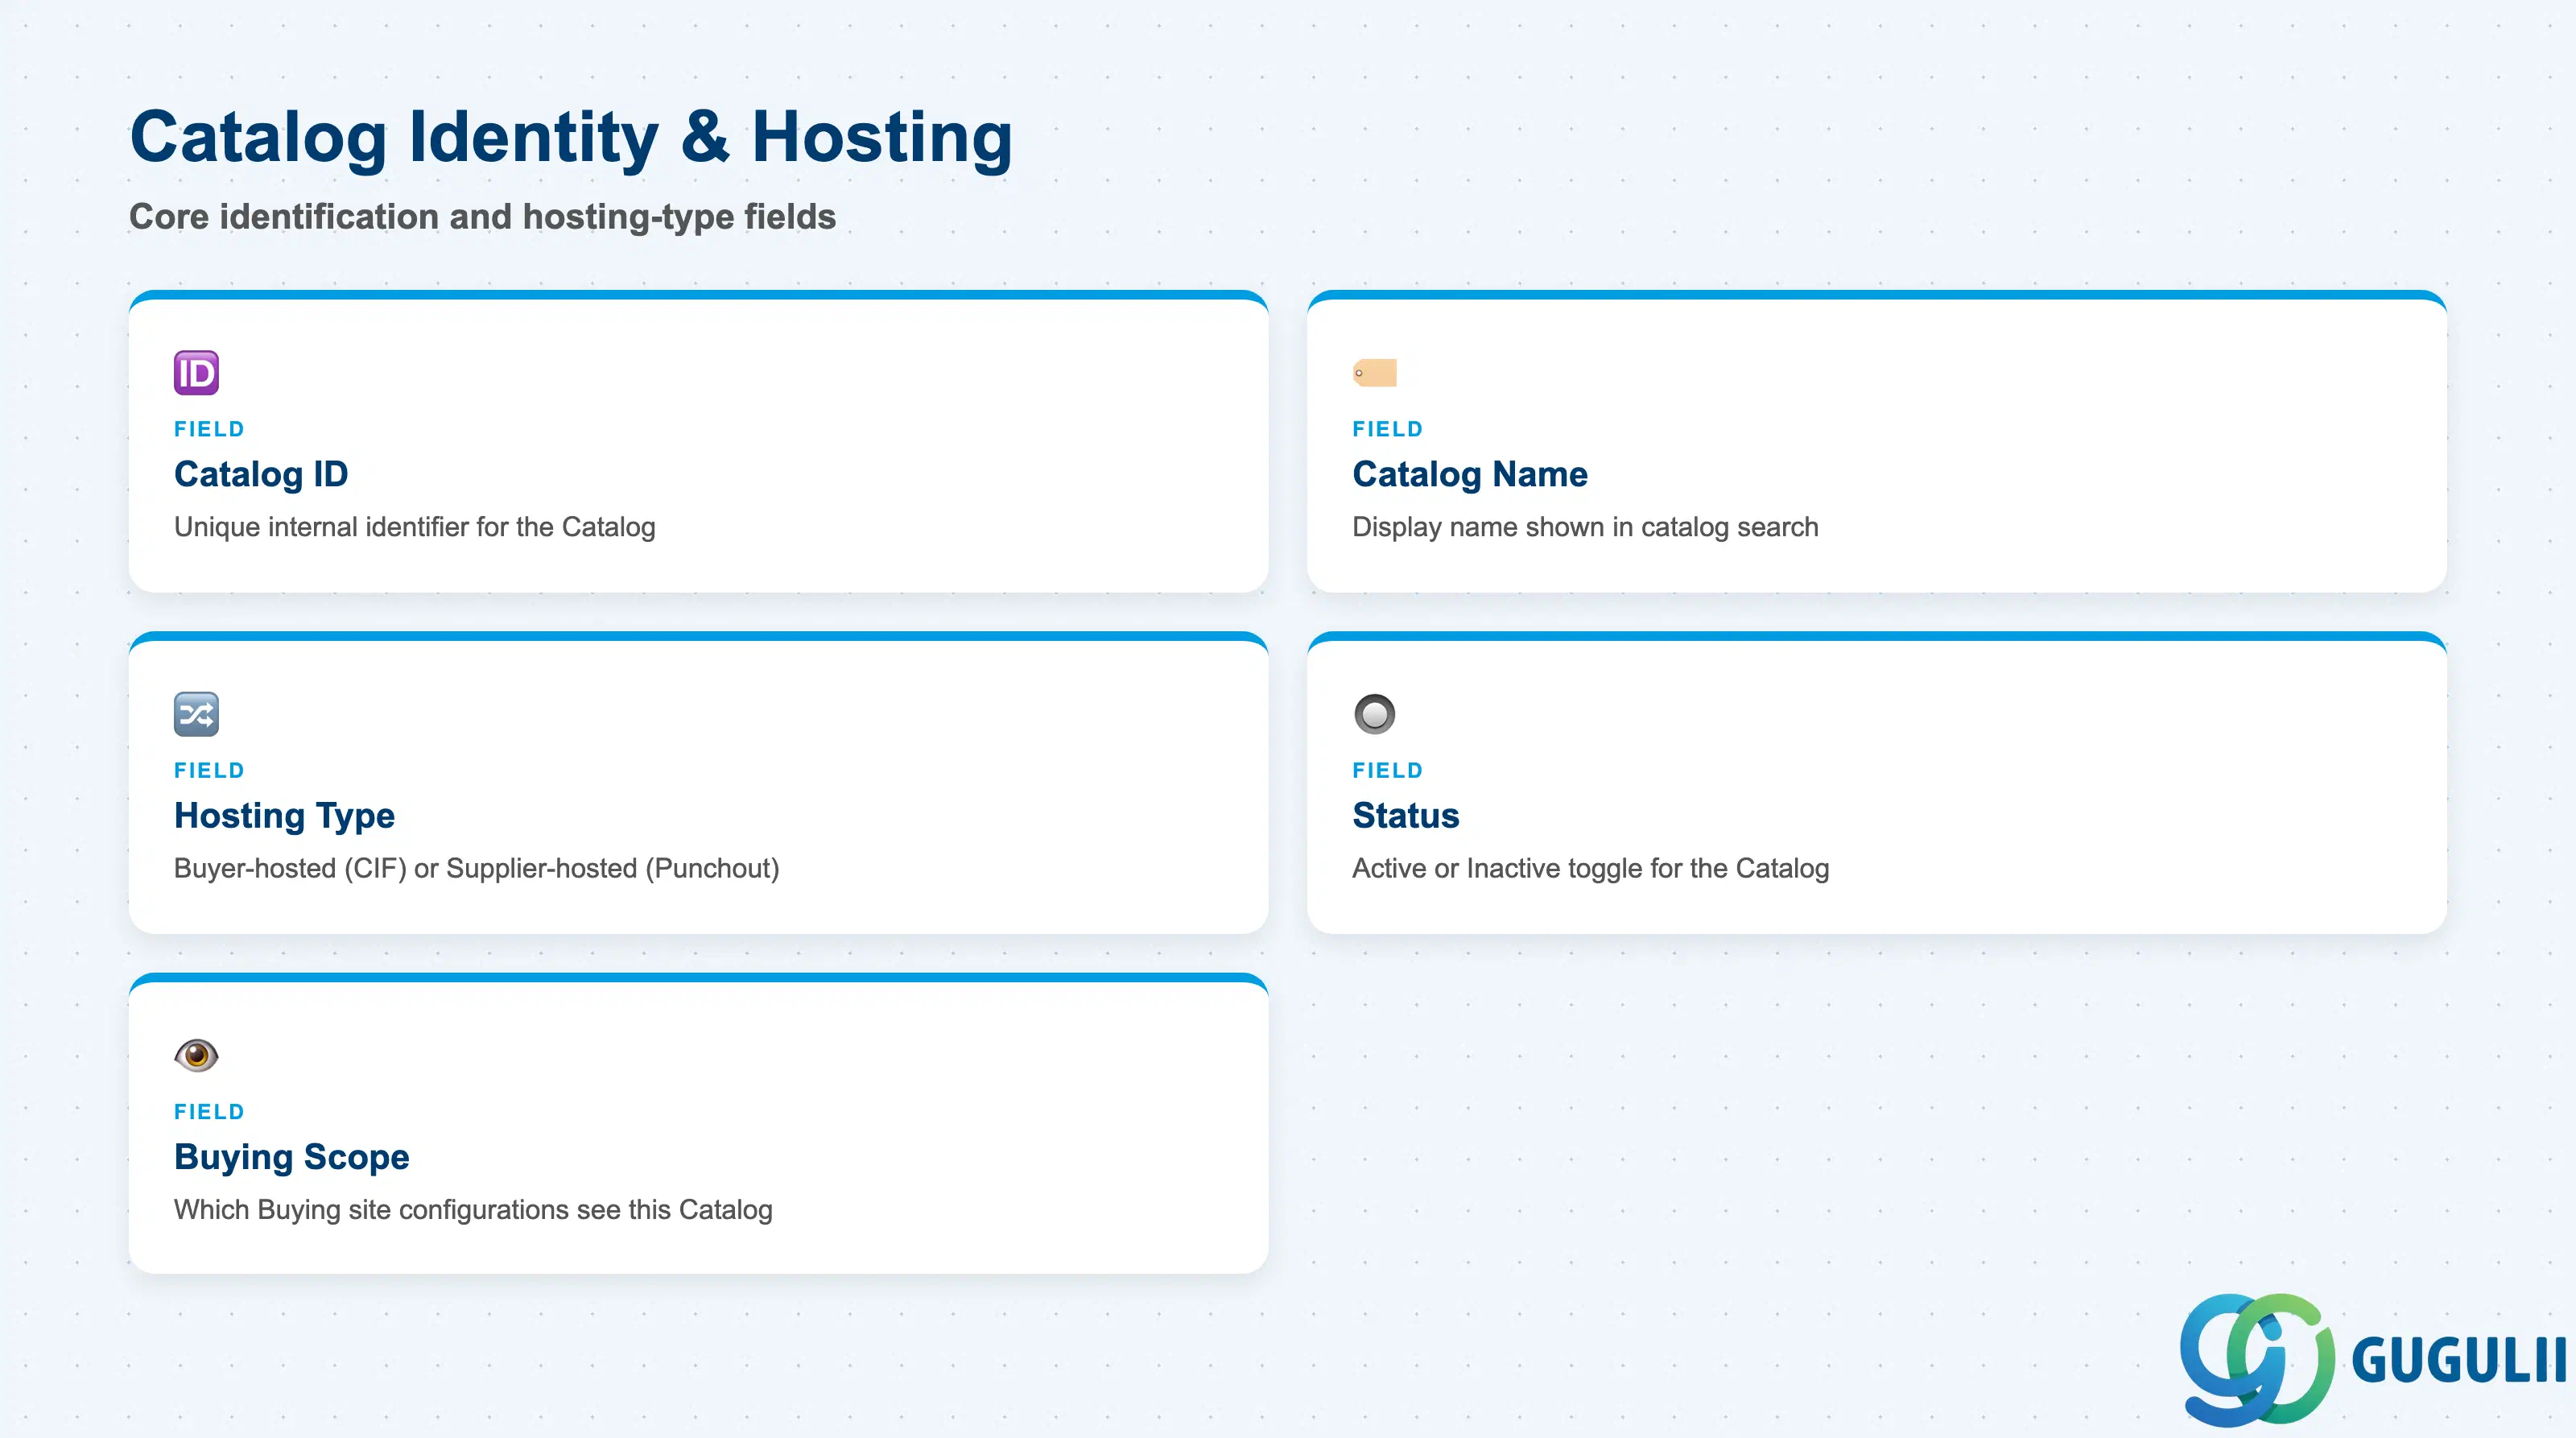Click FIELD label above Buying Scope
Image resolution: width=2576 pixels, height=1438 pixels.
[209, 1112]
